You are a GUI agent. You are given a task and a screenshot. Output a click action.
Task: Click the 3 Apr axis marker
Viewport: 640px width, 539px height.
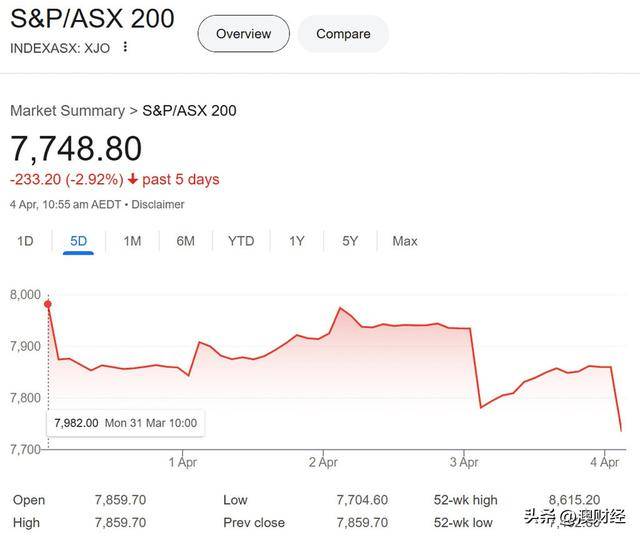(464, 462)
